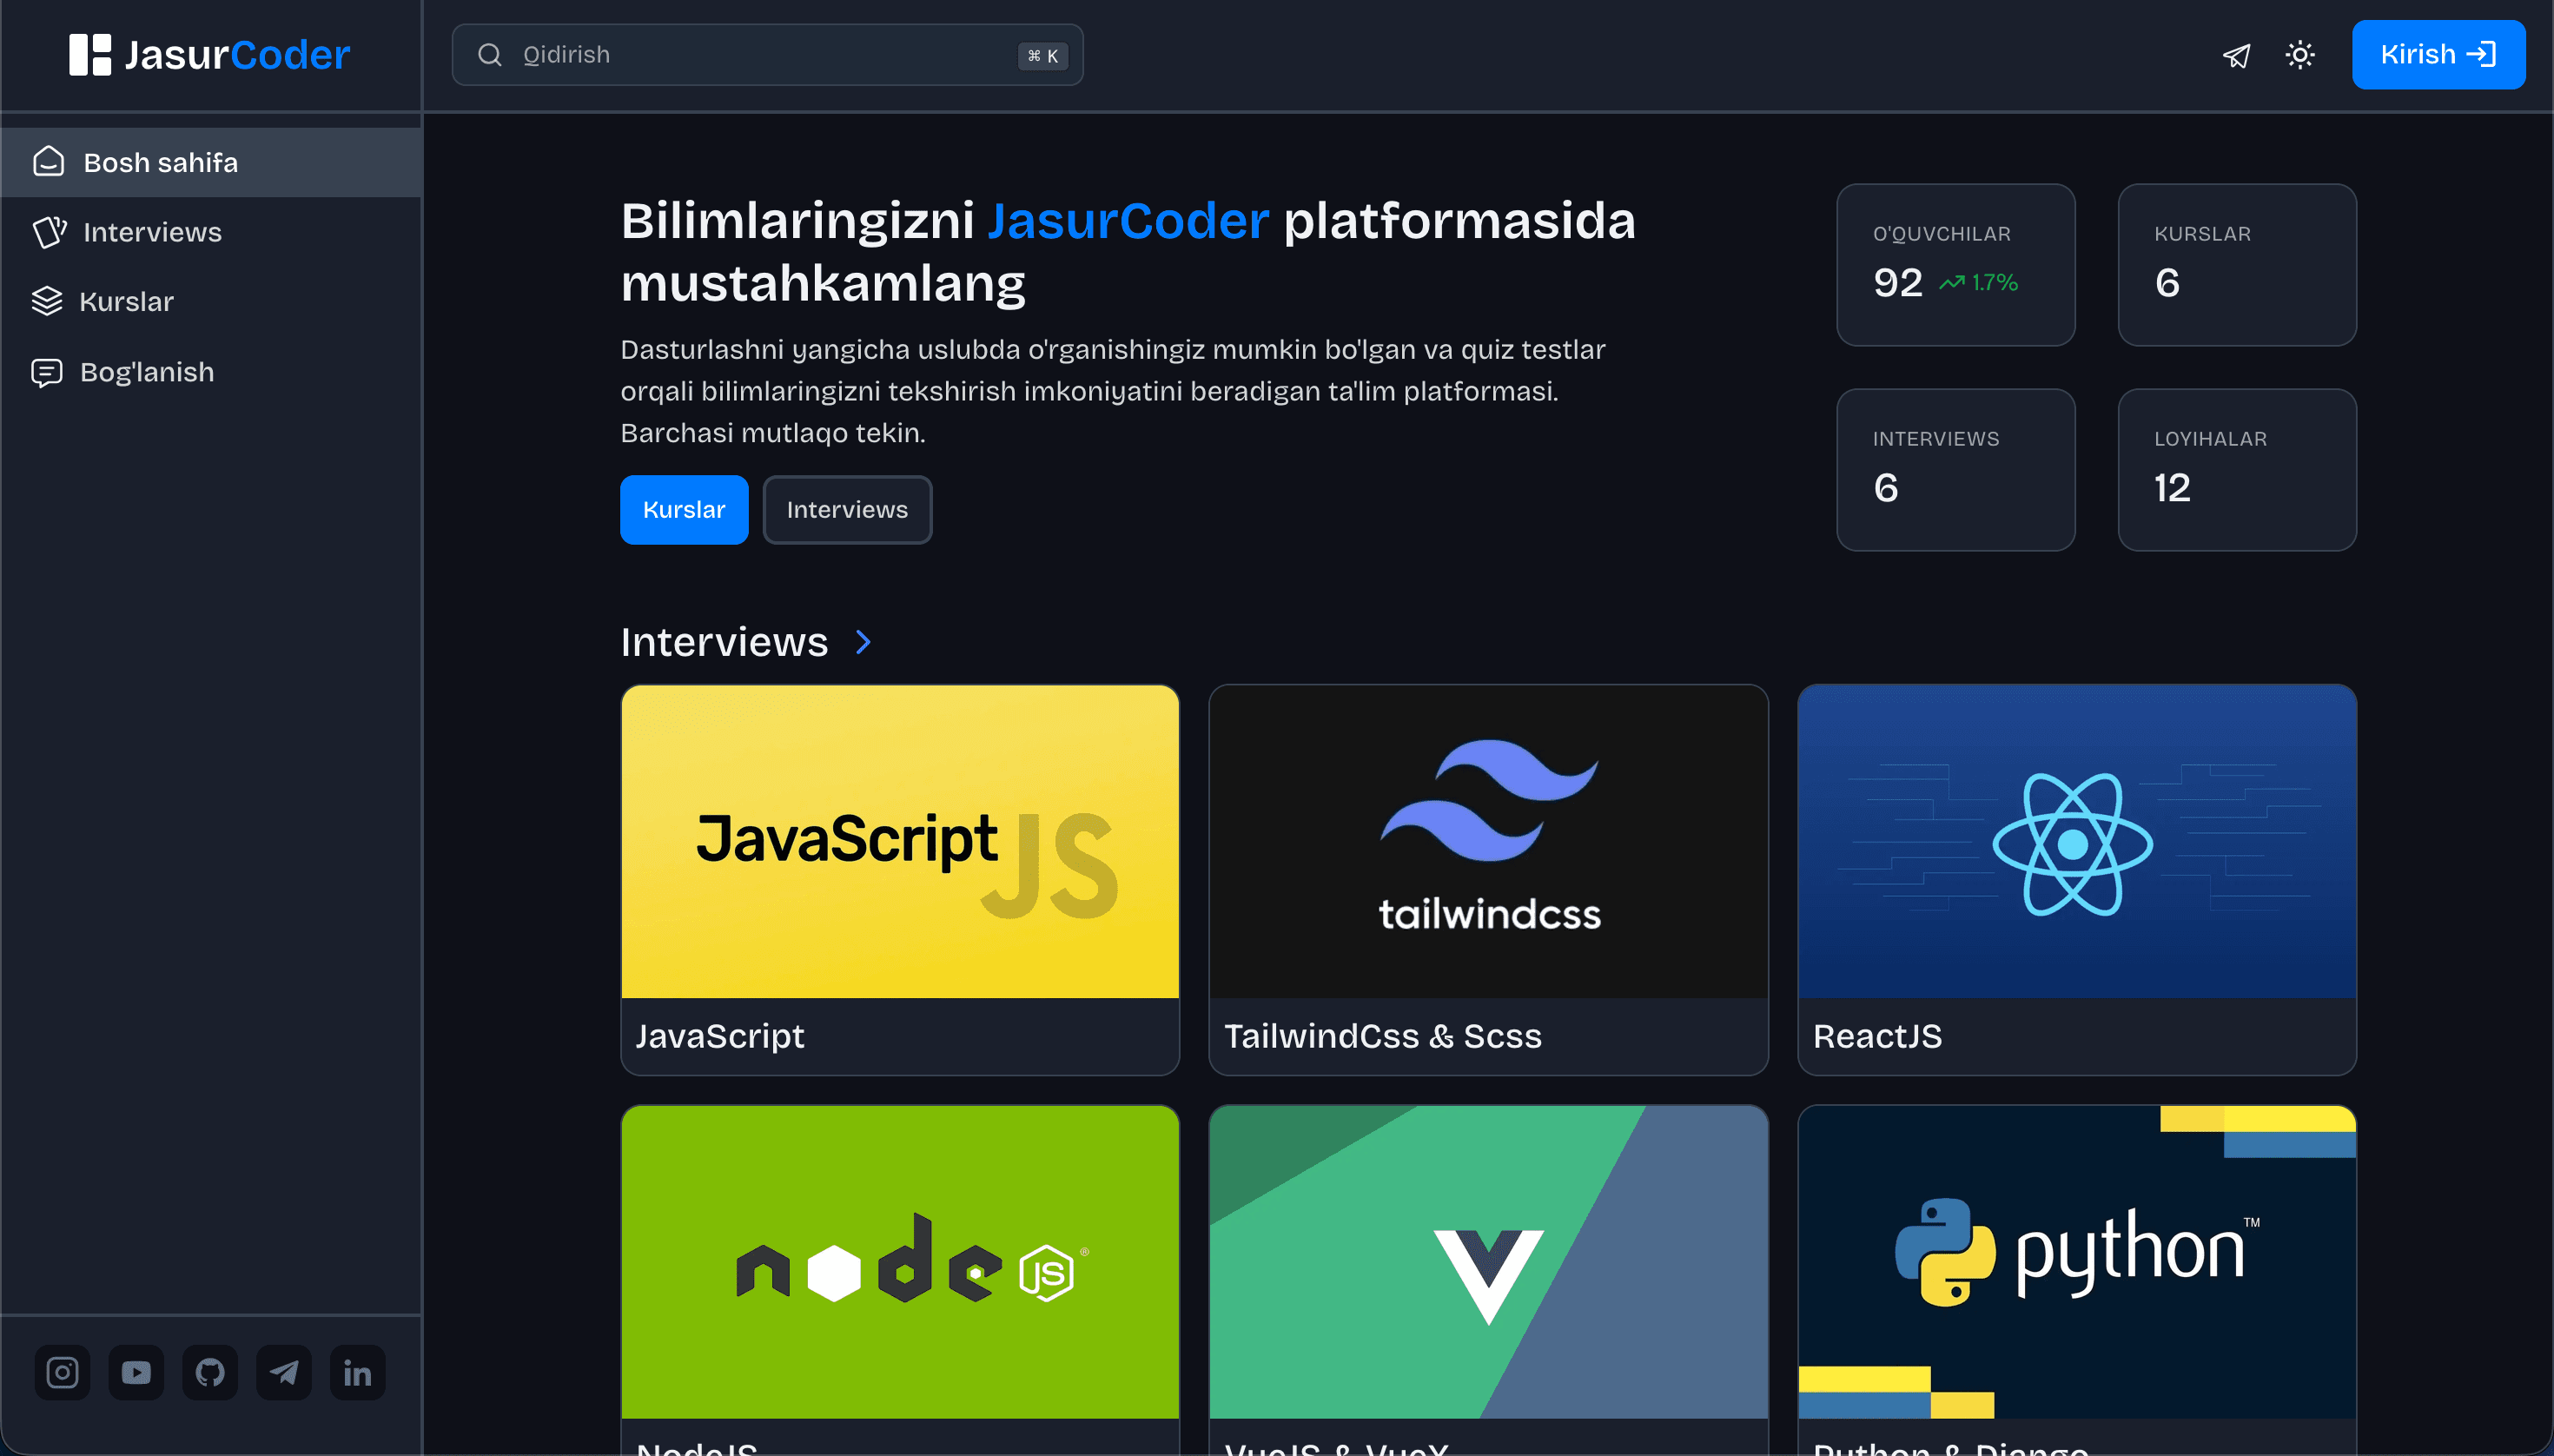The image size is (2554, 1456).
Task: Click the Bog'lanish chat icon in sidebar
Action: pyautogui.click(x=47, y=372)
